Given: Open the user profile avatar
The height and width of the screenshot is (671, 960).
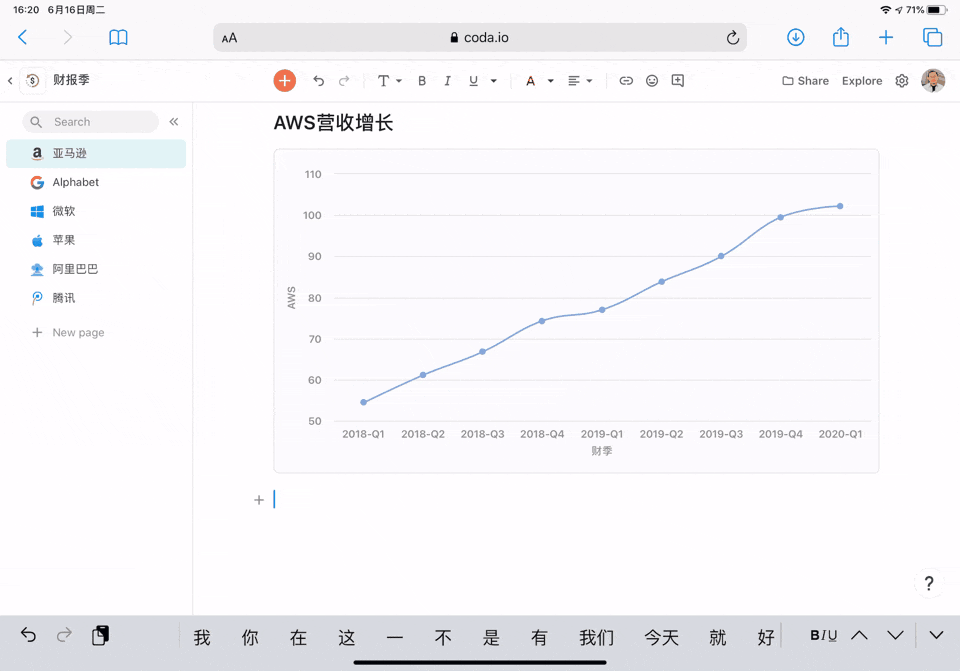Looking at the screenshot, I should (x=933, y=81).
